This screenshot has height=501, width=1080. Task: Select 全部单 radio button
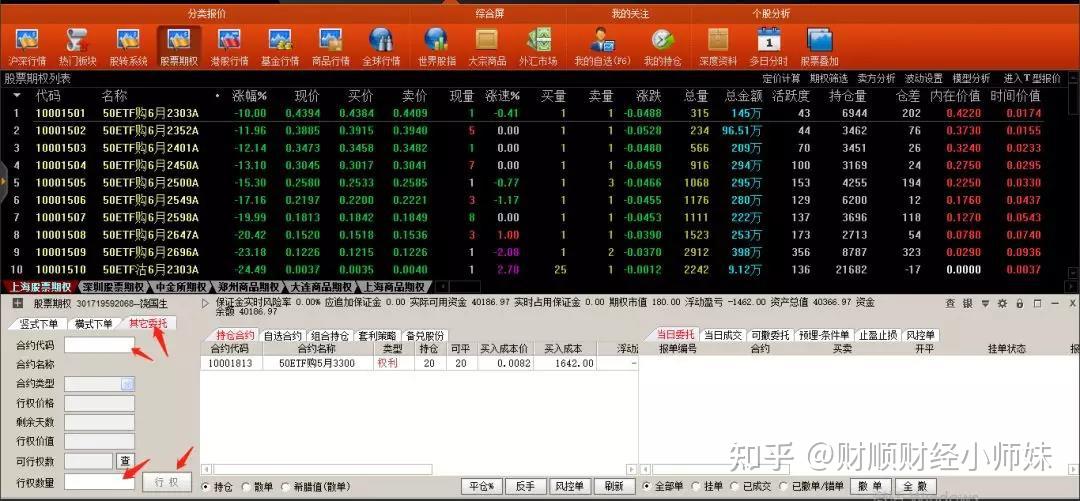(647, 487)
